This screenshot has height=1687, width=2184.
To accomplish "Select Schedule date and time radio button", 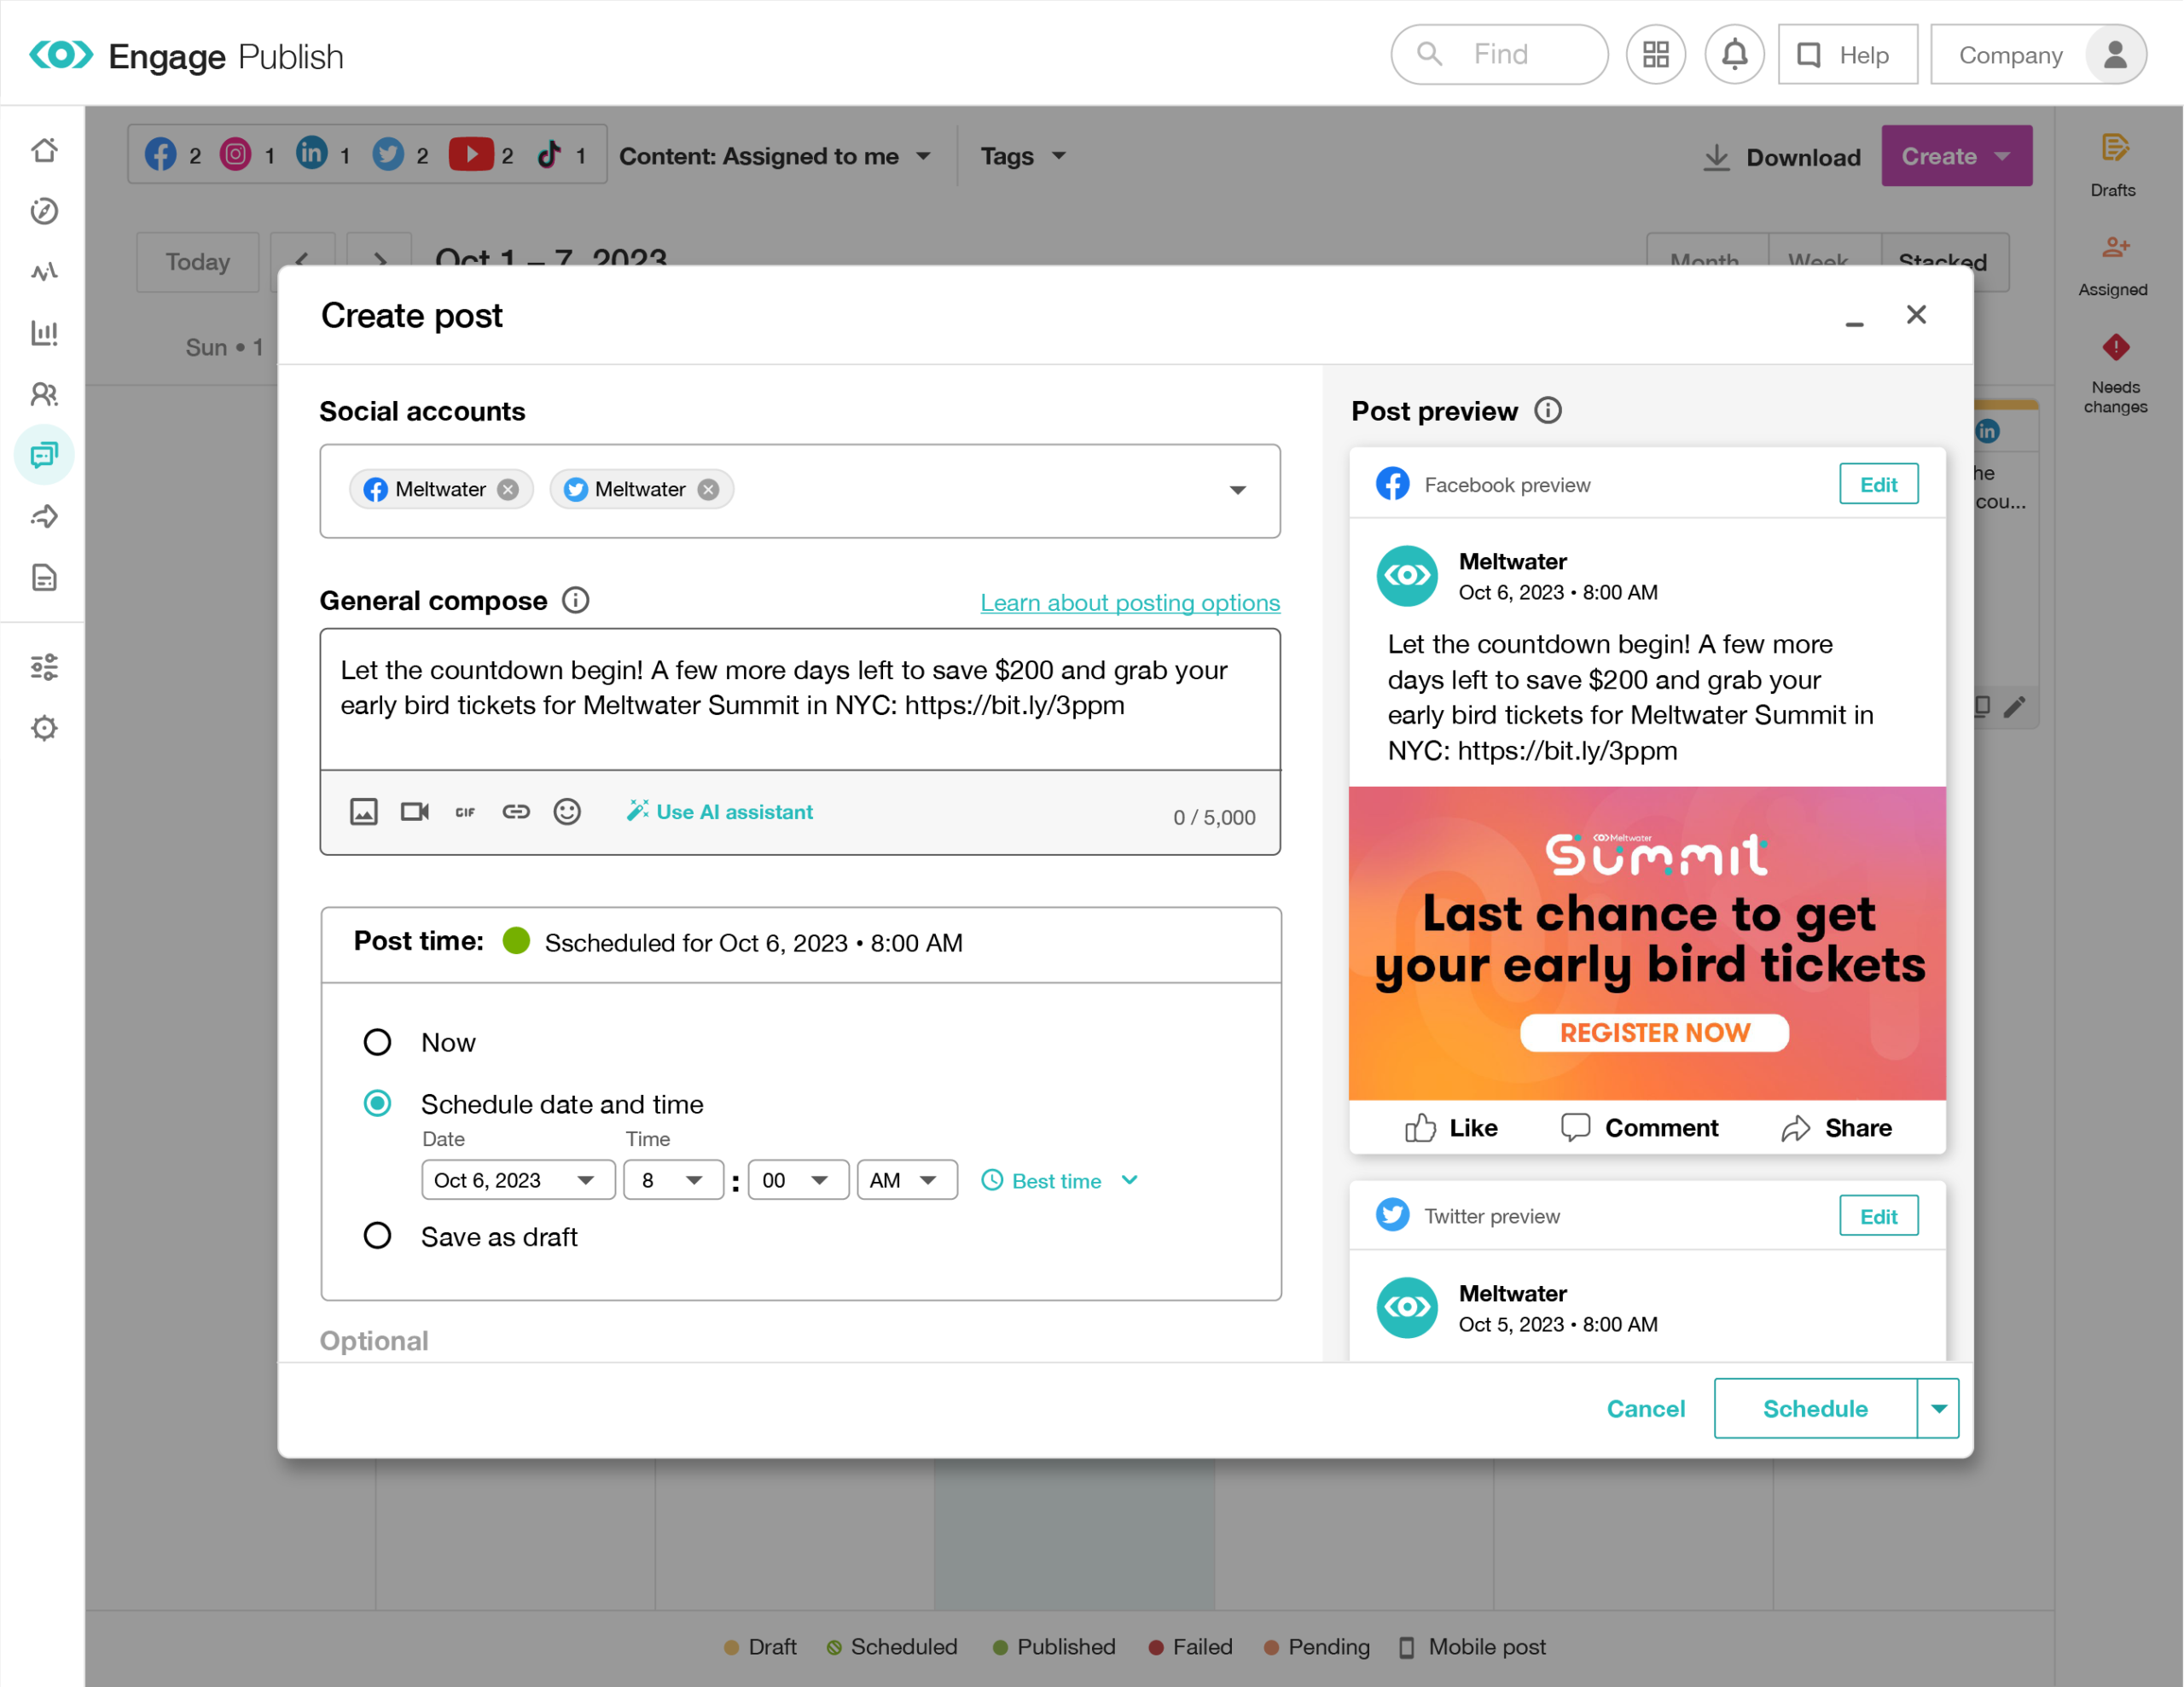I will coord(377,1103).
